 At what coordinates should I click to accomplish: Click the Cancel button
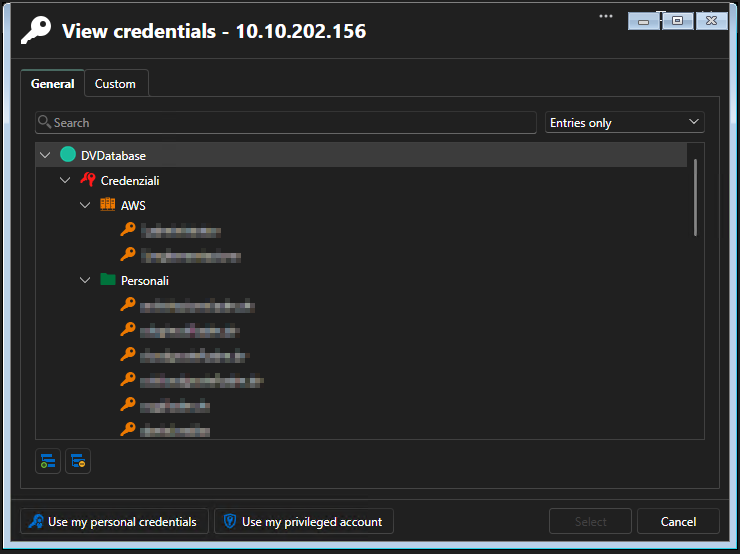(x=678, y=521)
